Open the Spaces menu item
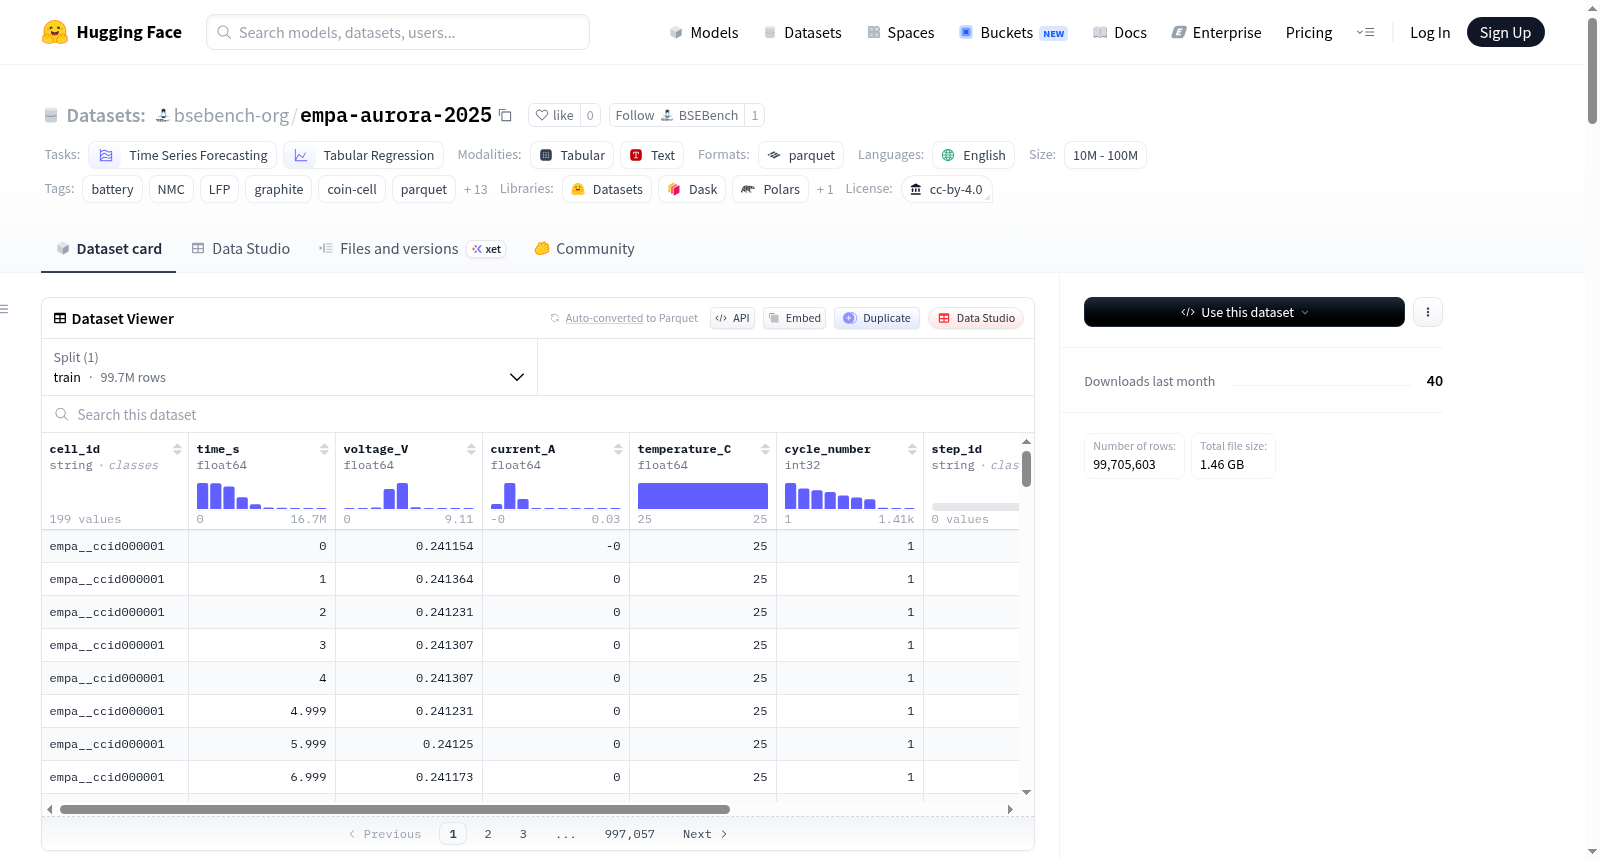Screen dimensions: 1600x861 coord(901,32)
